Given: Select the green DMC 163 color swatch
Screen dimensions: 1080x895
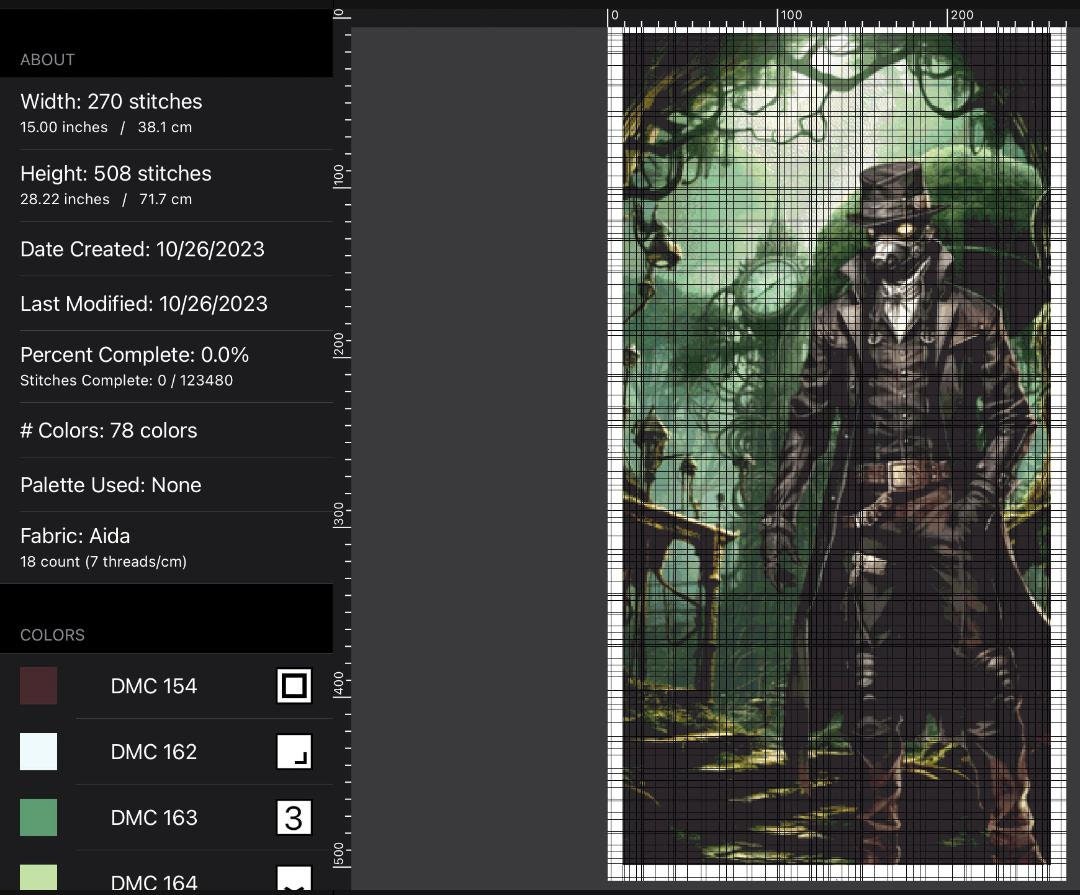Looking at the screenshot, I should (x=39, y=817).
